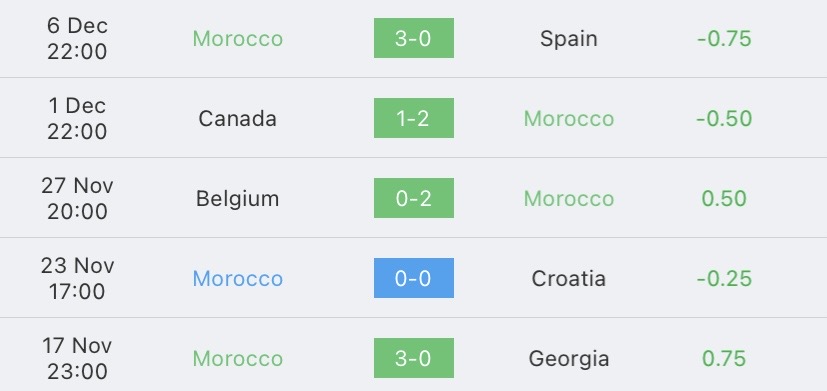Select Canada team name

[237, 118]
